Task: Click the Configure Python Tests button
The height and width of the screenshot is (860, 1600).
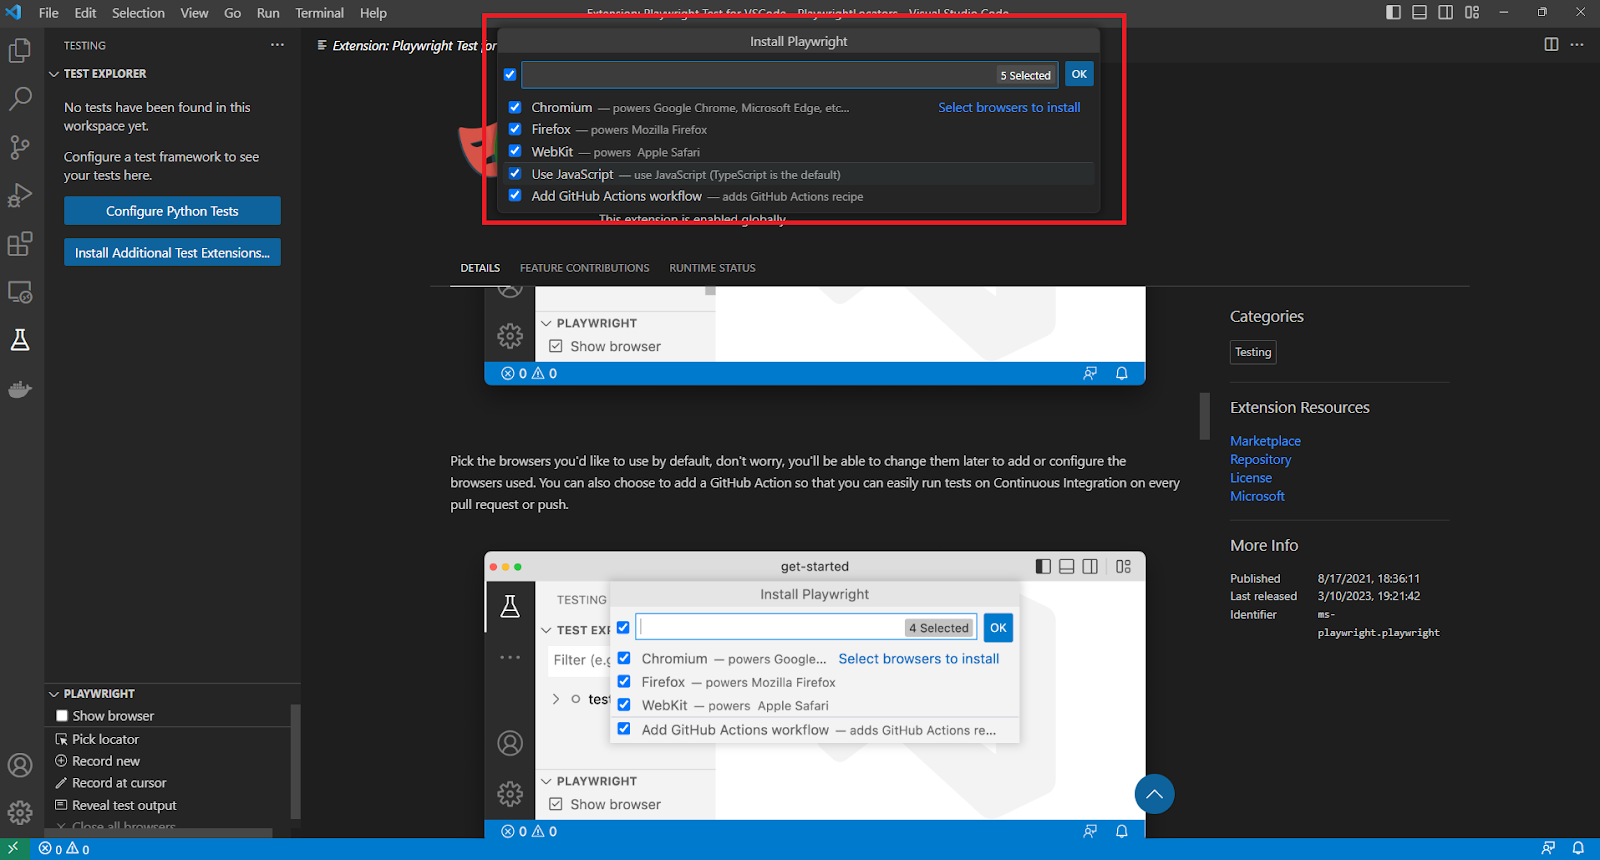Action: click(x=172, y=211)
